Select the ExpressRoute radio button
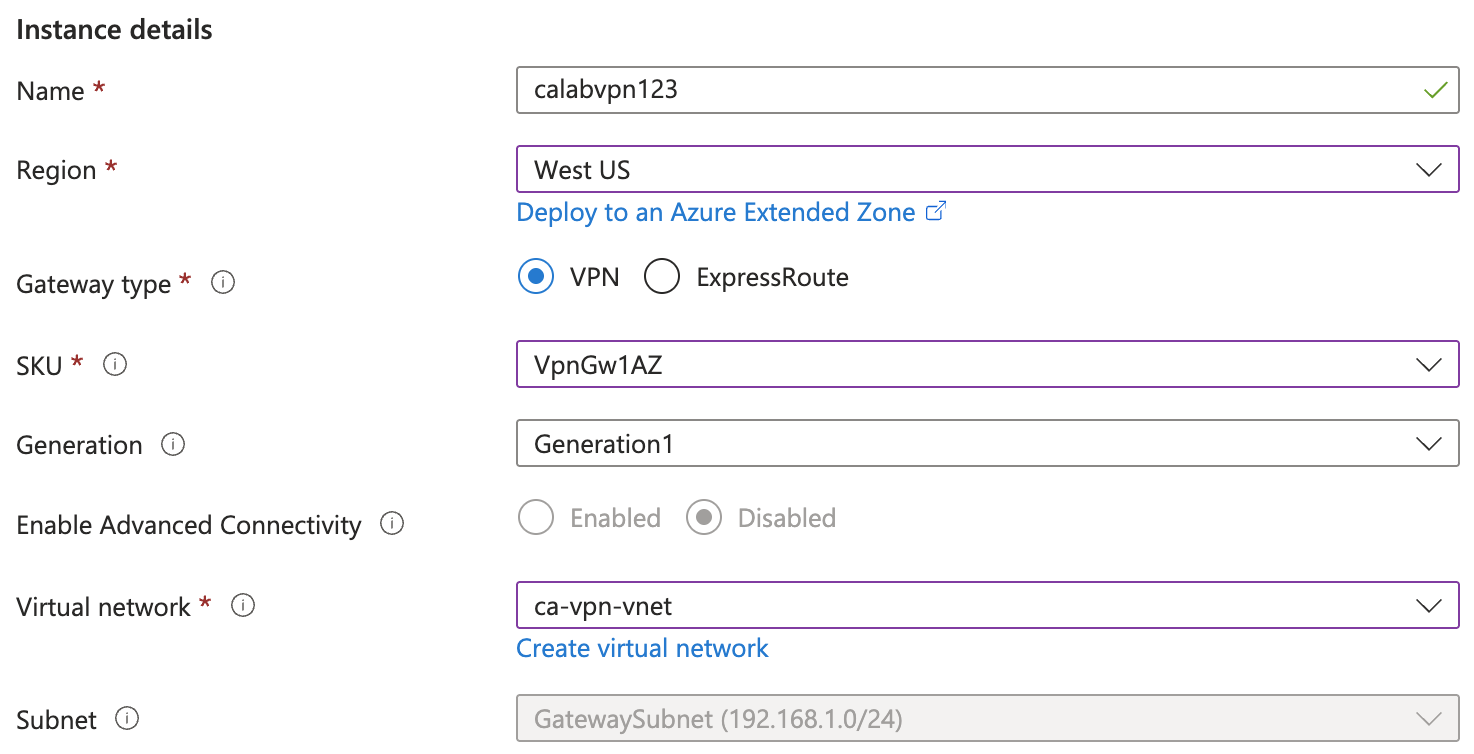This screenshot has height=754, width=1474. pyautogui.click(x=662, y=277)
